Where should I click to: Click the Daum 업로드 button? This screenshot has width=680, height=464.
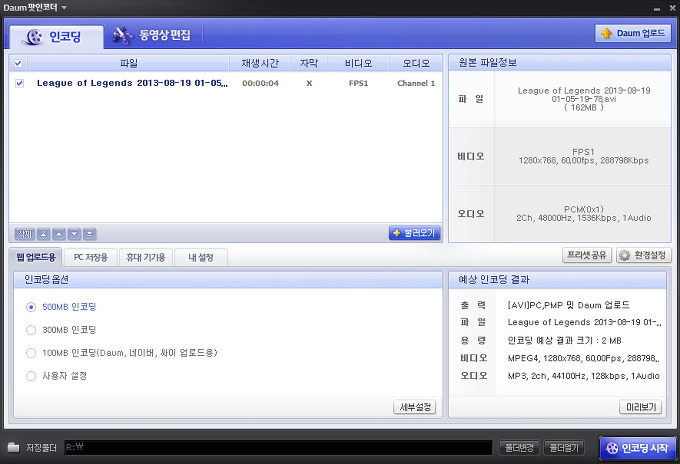click(x=633, y=33)
